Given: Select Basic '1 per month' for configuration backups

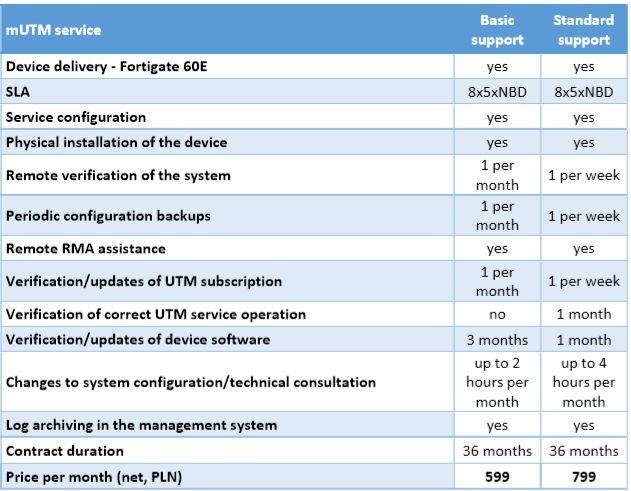Looking at the screenshot, I should [x=497, y=216].
